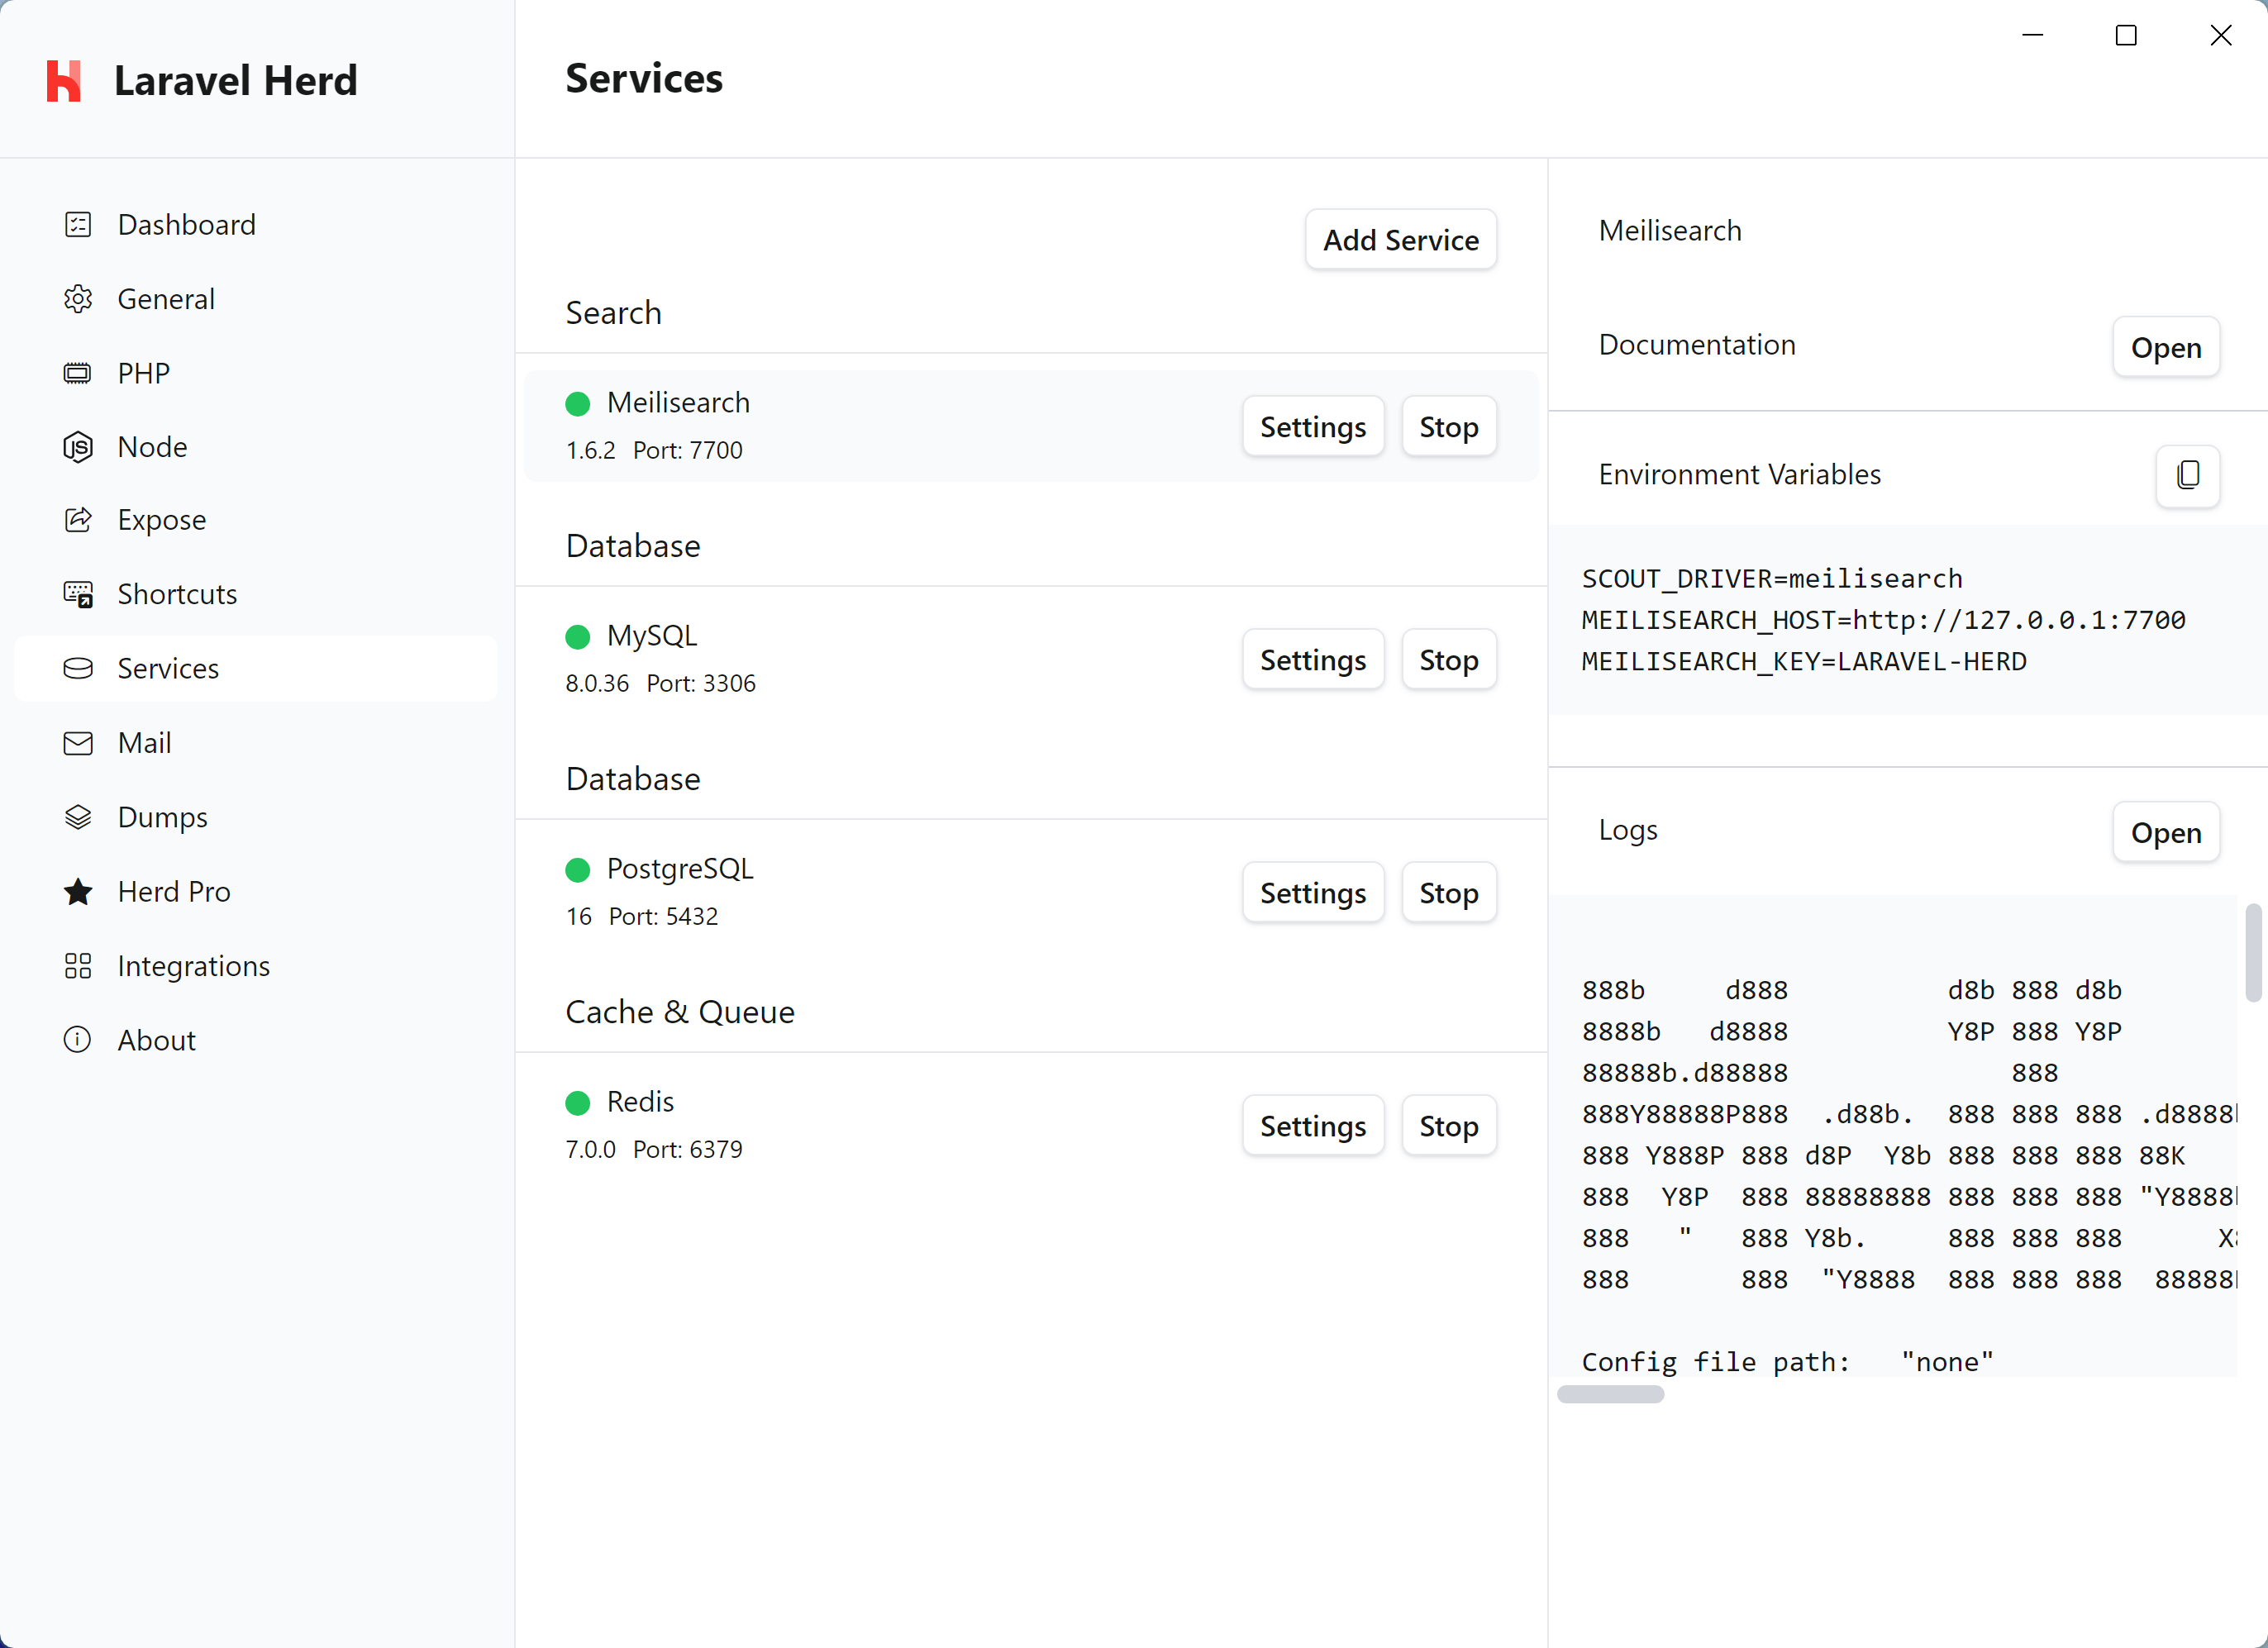Image resolution: width=2268 pixels, height=1648 pixels.
Task: Stop the PostgreSQL service
Action: [1448, 893]
